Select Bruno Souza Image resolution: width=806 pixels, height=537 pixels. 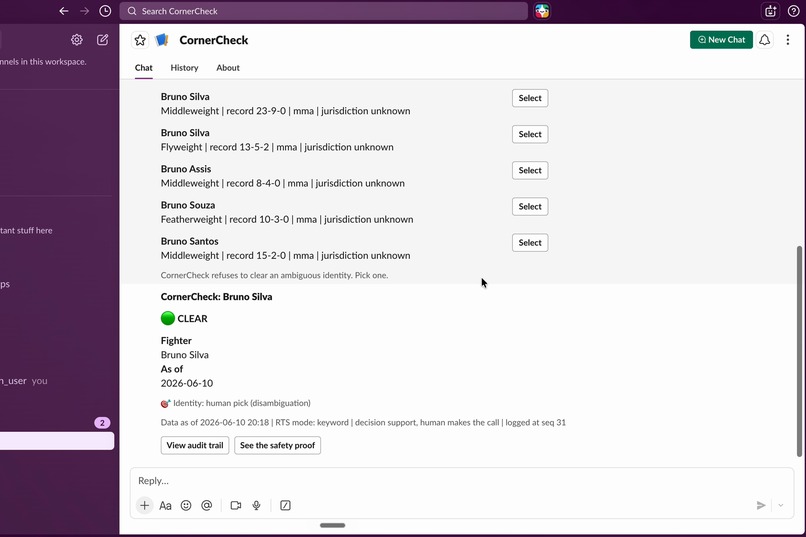point(530,207)
